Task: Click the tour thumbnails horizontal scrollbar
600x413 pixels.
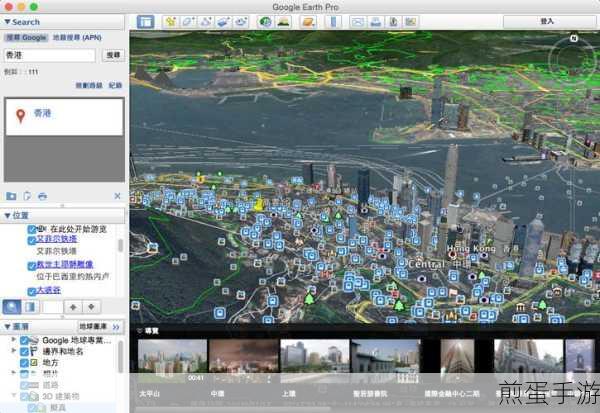Action: pyautogui.click(x=233, y=410)
